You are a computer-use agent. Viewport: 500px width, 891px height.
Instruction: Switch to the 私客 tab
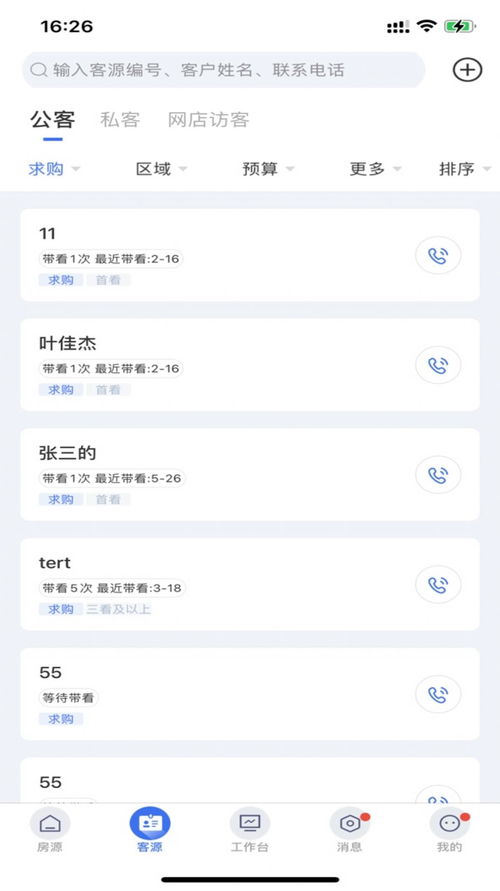[120, 119]
